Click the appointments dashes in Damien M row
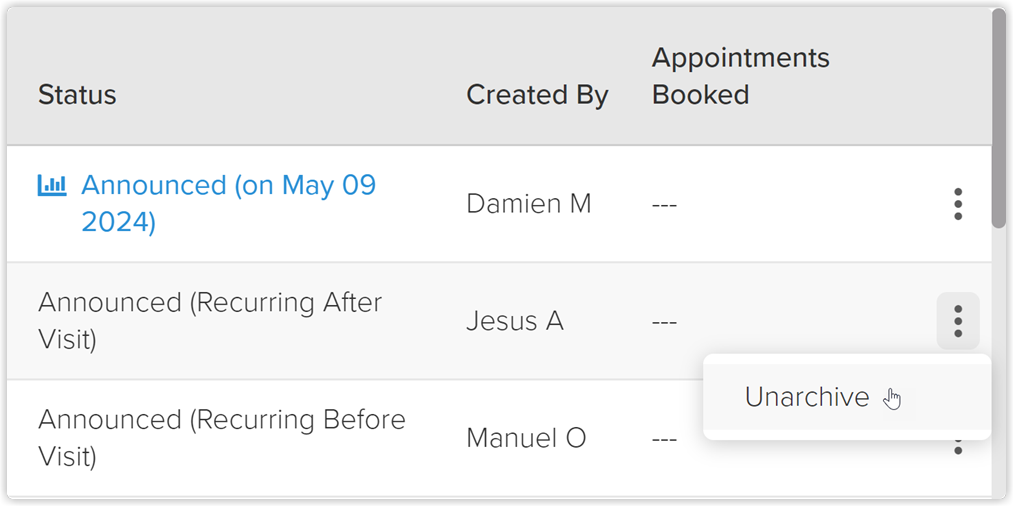 [x=664, y=206]
